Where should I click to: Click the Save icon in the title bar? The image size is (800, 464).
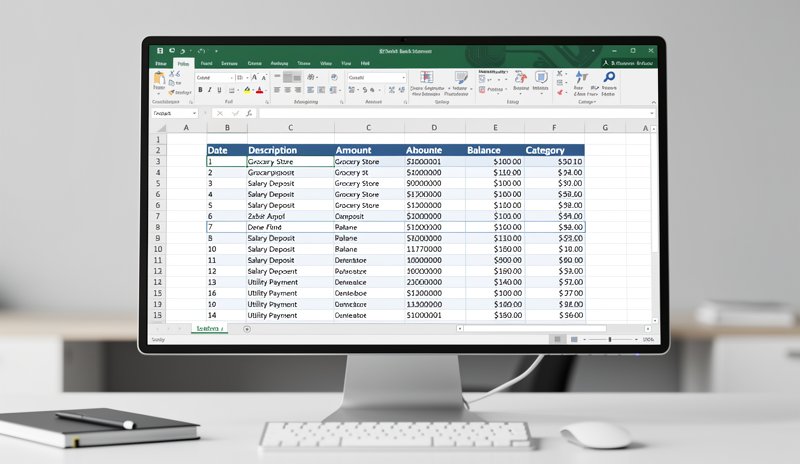pyautogui.click(x=160, y=51)
